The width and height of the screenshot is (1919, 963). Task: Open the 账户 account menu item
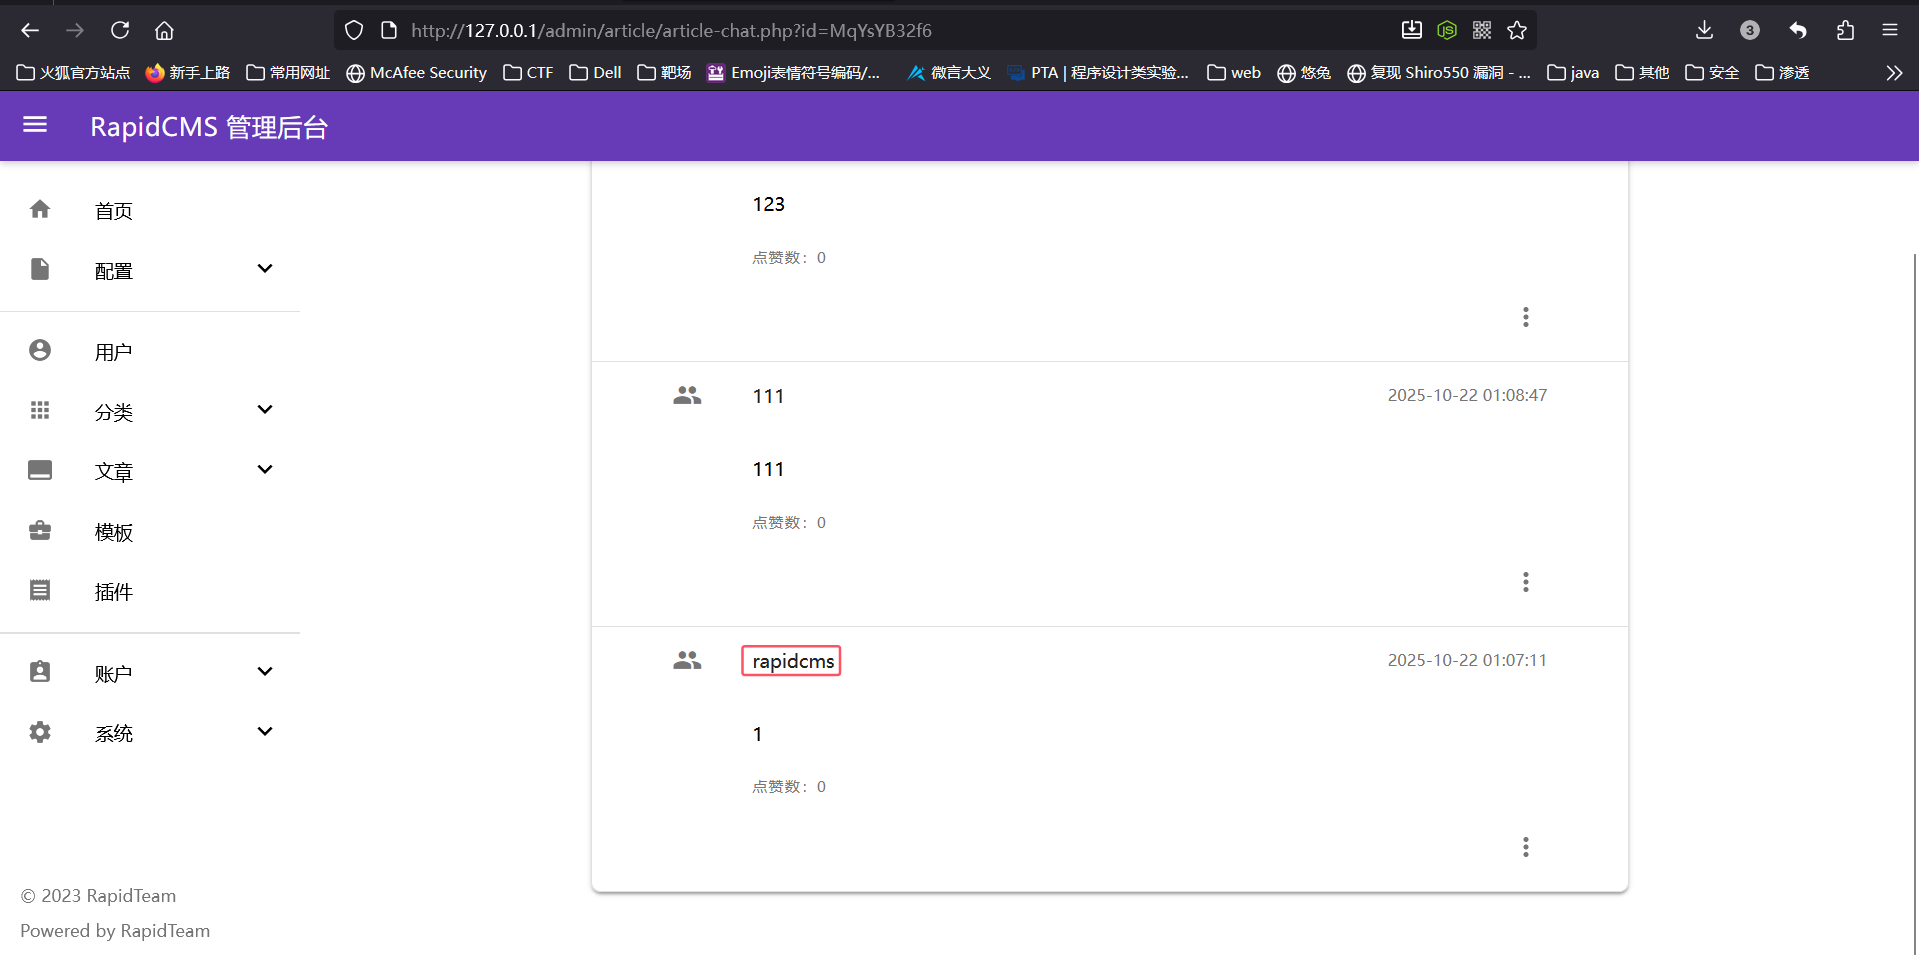113,673
